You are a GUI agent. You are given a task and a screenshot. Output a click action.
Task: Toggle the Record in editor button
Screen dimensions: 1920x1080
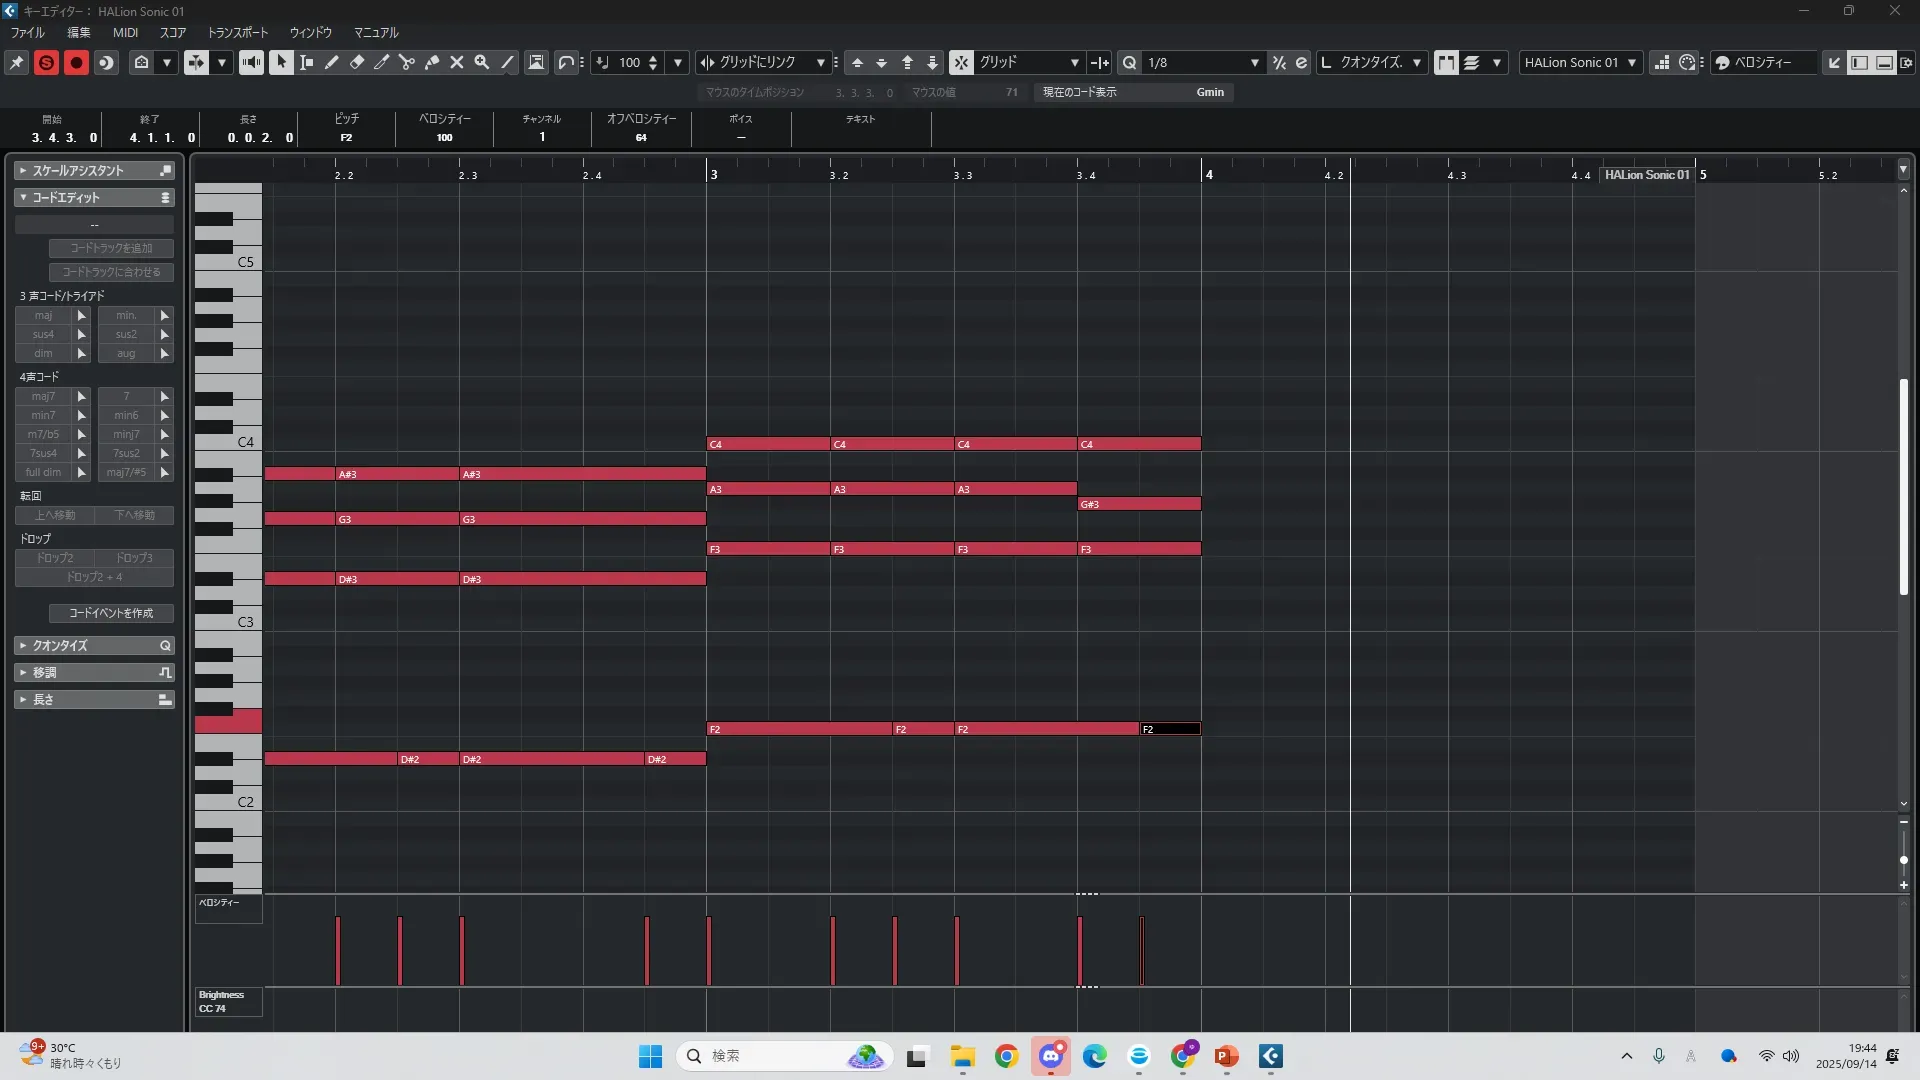click(76, 62)
